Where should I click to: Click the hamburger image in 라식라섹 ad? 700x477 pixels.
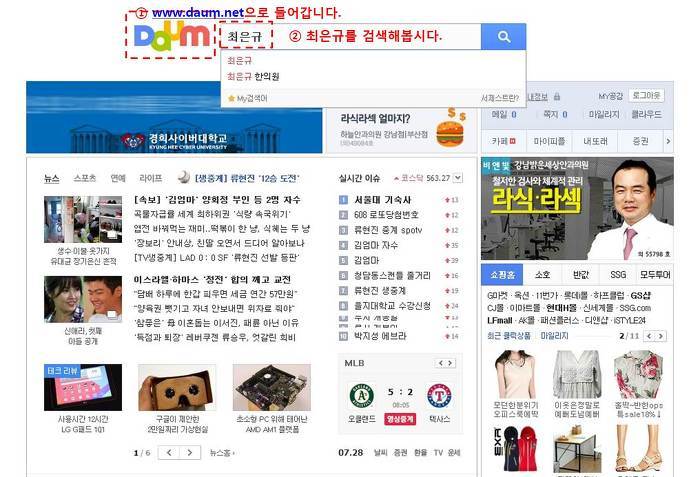coord(450,133)
